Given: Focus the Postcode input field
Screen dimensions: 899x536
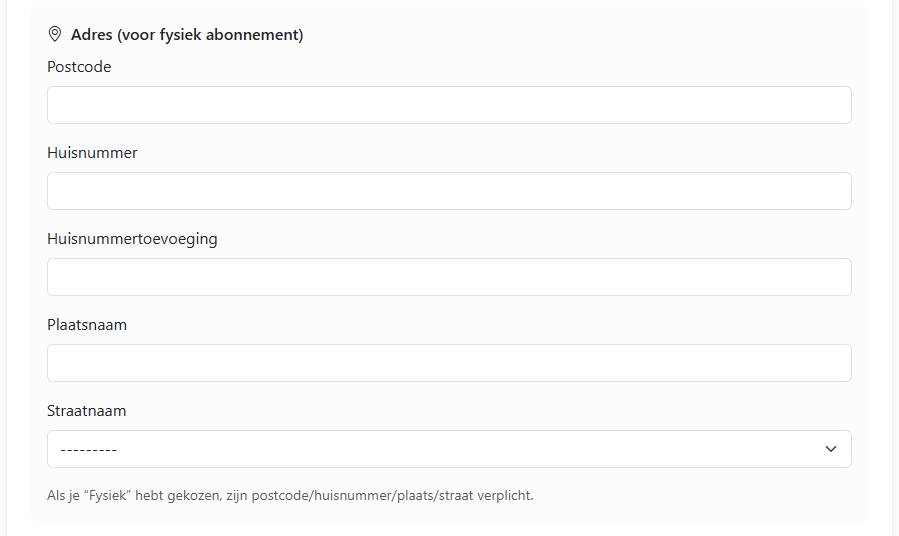Looking at the screenshot, I should tap(449, 105).
